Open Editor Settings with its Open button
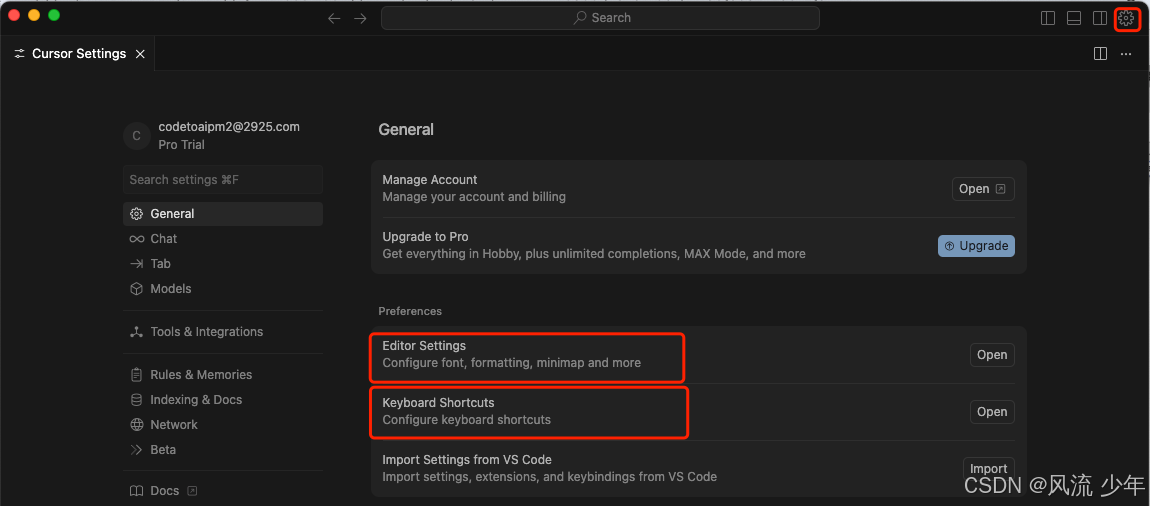 point(992,355)
